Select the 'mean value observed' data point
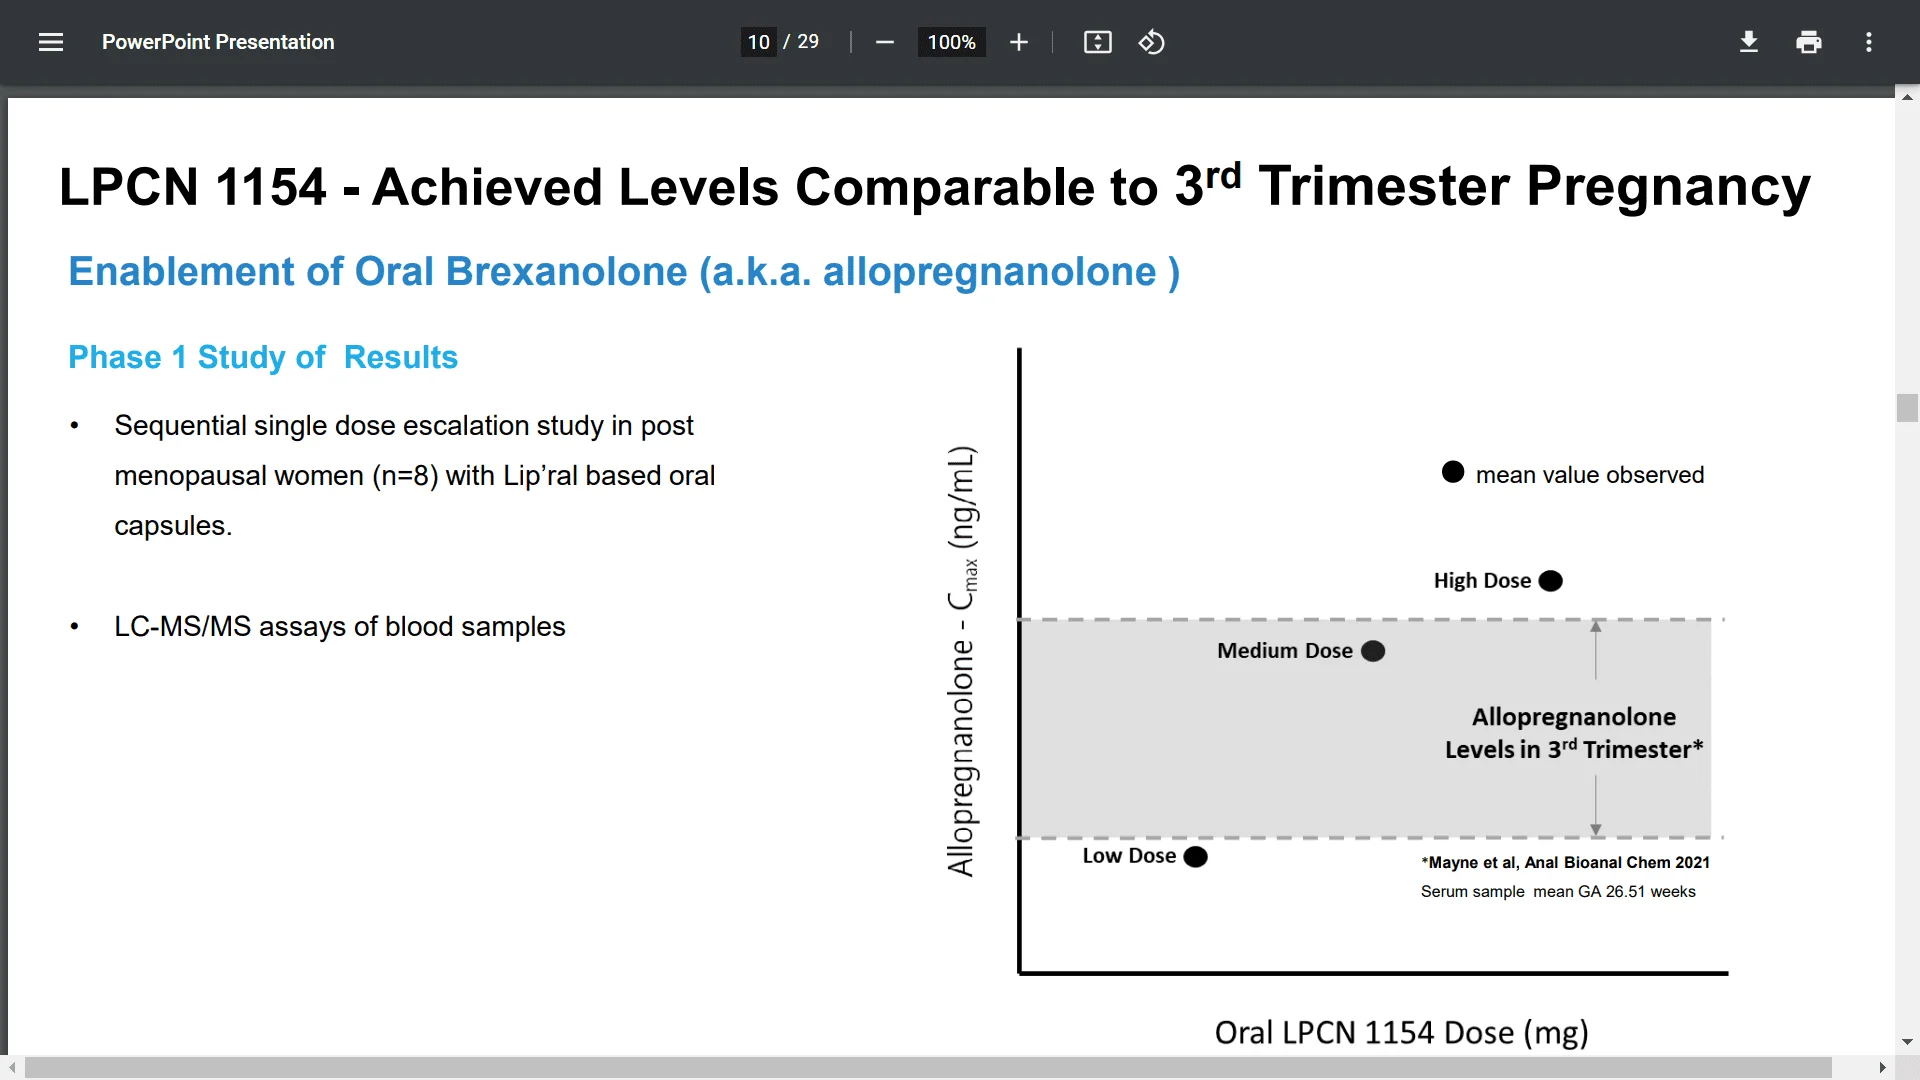1920x1080 pixels. pyautogui.click(x=1451, y=473)
